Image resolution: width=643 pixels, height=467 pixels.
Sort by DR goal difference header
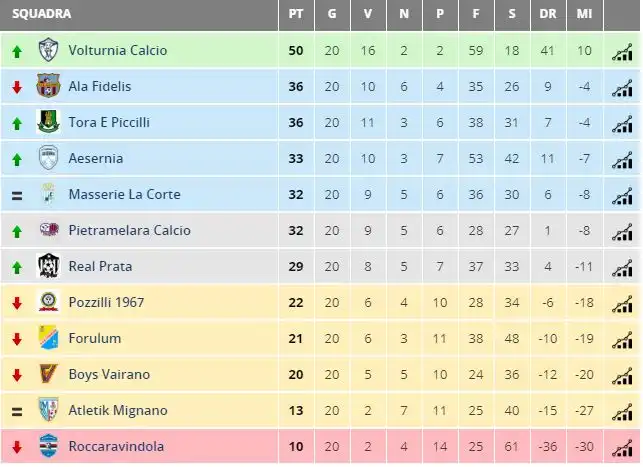548,14
